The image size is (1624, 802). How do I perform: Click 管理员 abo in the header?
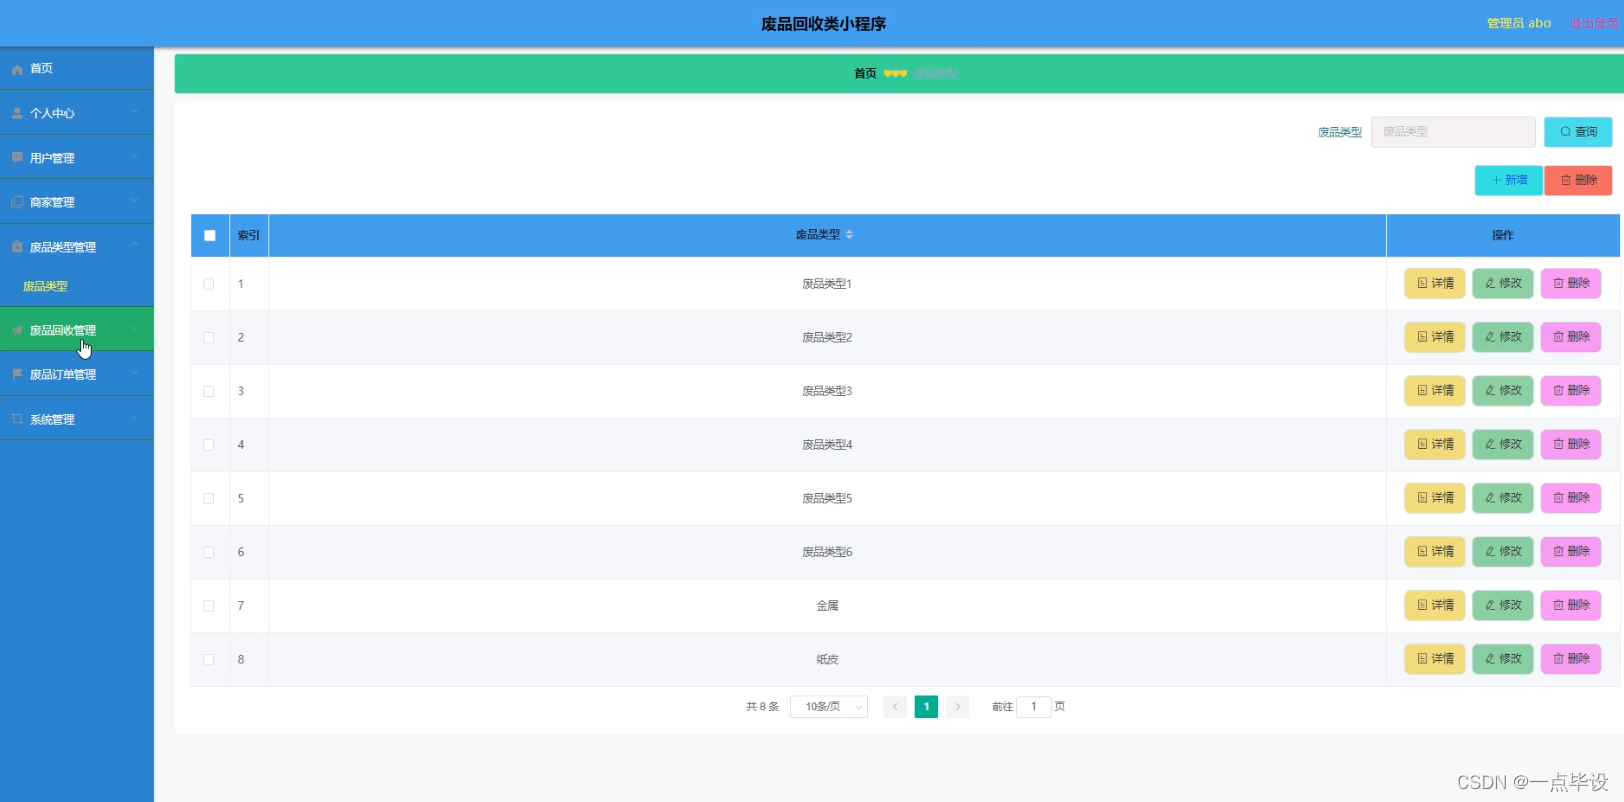[1519, 23]
